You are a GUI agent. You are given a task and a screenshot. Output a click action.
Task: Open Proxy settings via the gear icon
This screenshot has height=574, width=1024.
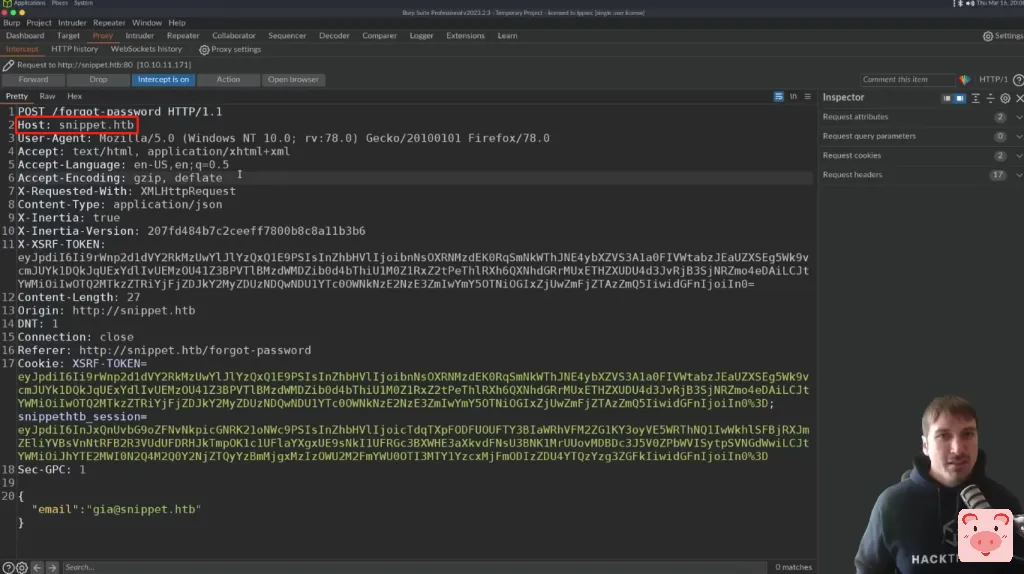(204, 50)
